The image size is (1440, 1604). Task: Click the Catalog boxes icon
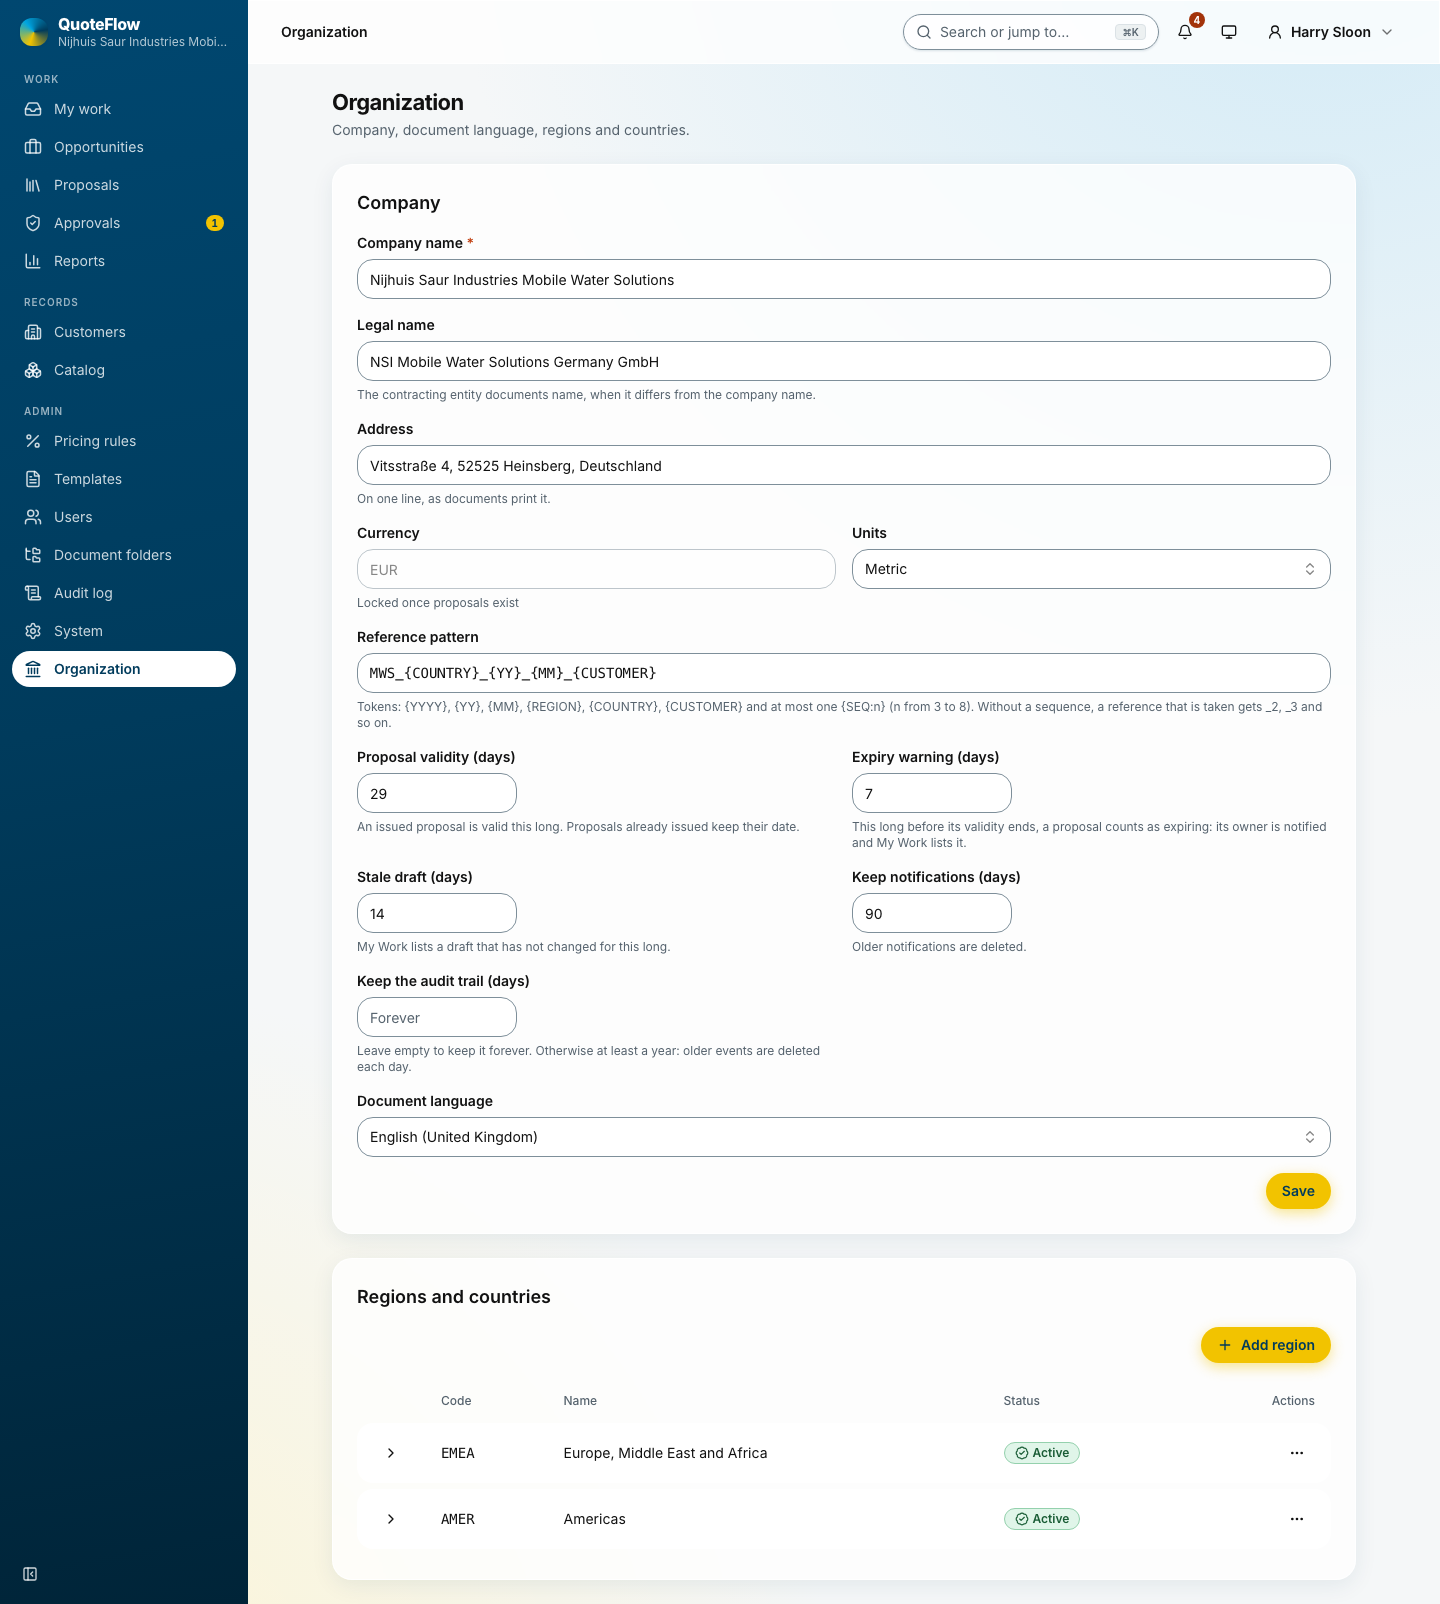point(33,370)
